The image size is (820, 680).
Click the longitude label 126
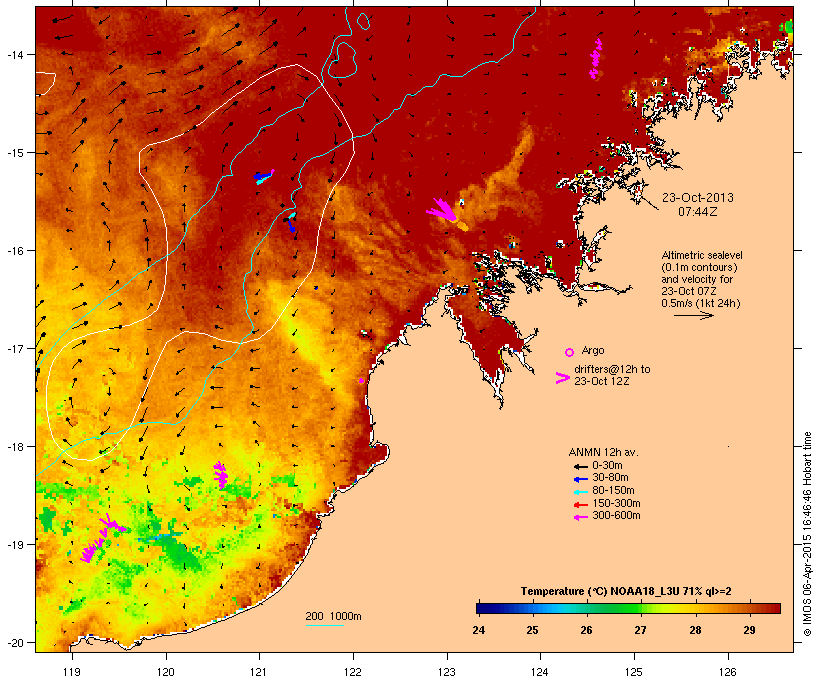pos(728,672)
